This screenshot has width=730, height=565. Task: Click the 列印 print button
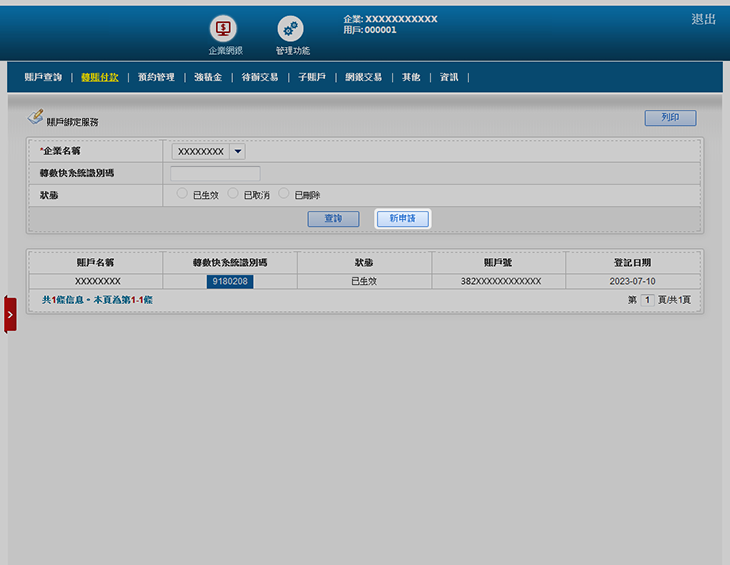(x=670, y=118)
